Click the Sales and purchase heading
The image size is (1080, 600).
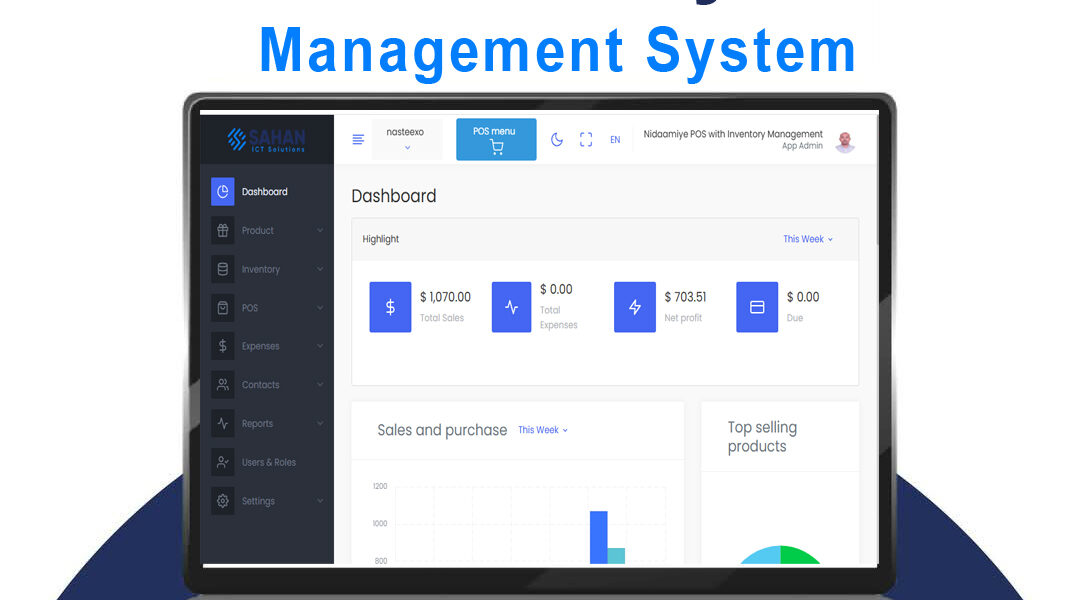click(x=442, y=430)
